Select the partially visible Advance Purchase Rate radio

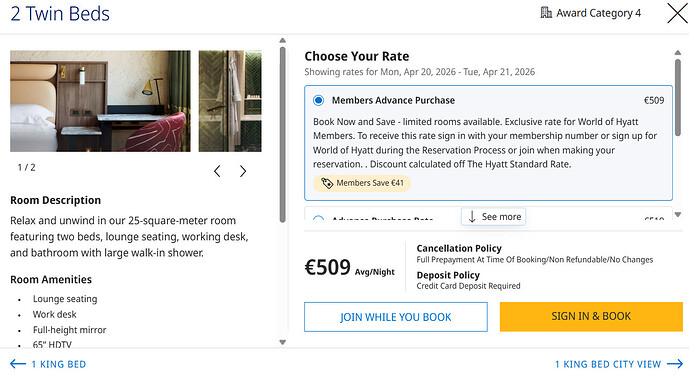(319, 218)
